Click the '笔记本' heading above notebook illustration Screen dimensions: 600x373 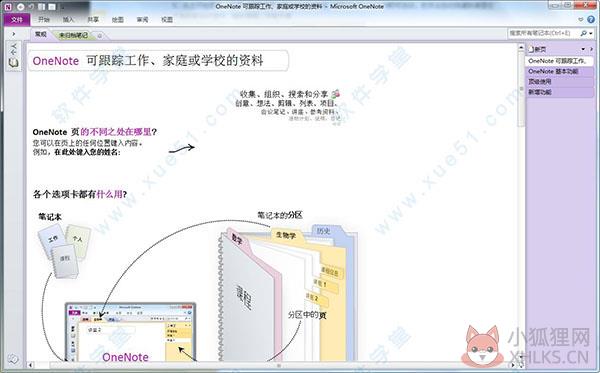pyautogui.click(x=50, y=217)
